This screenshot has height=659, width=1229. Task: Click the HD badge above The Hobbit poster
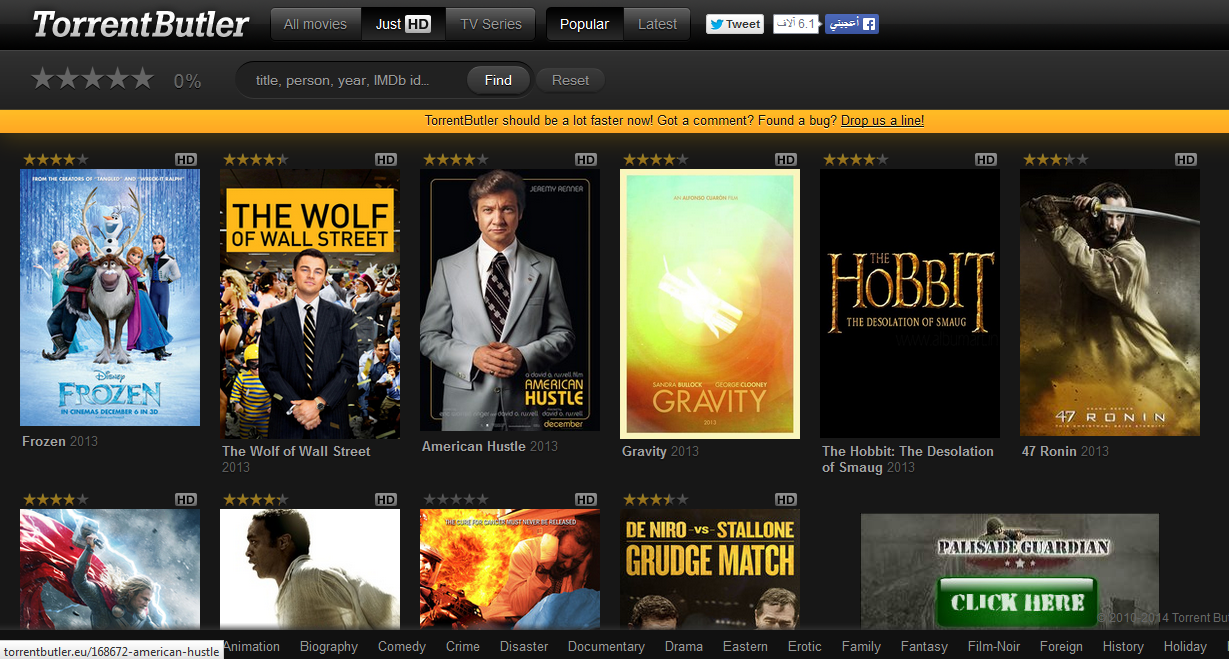[986, 159]
